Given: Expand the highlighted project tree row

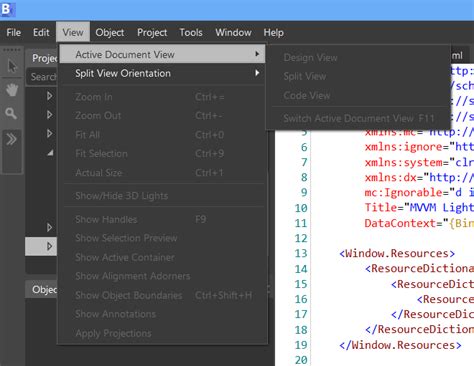Looking at the screenshot, I should (x=49, y=246).
